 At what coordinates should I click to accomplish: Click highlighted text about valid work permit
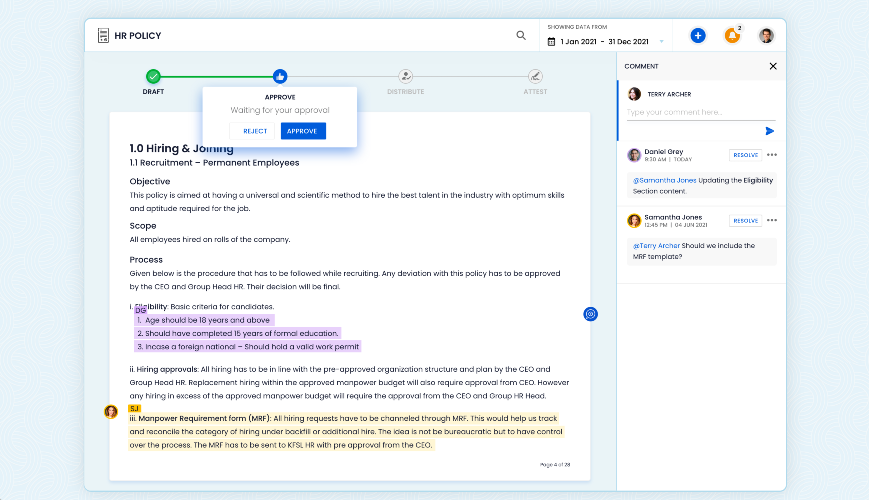[x=248, y=347]
